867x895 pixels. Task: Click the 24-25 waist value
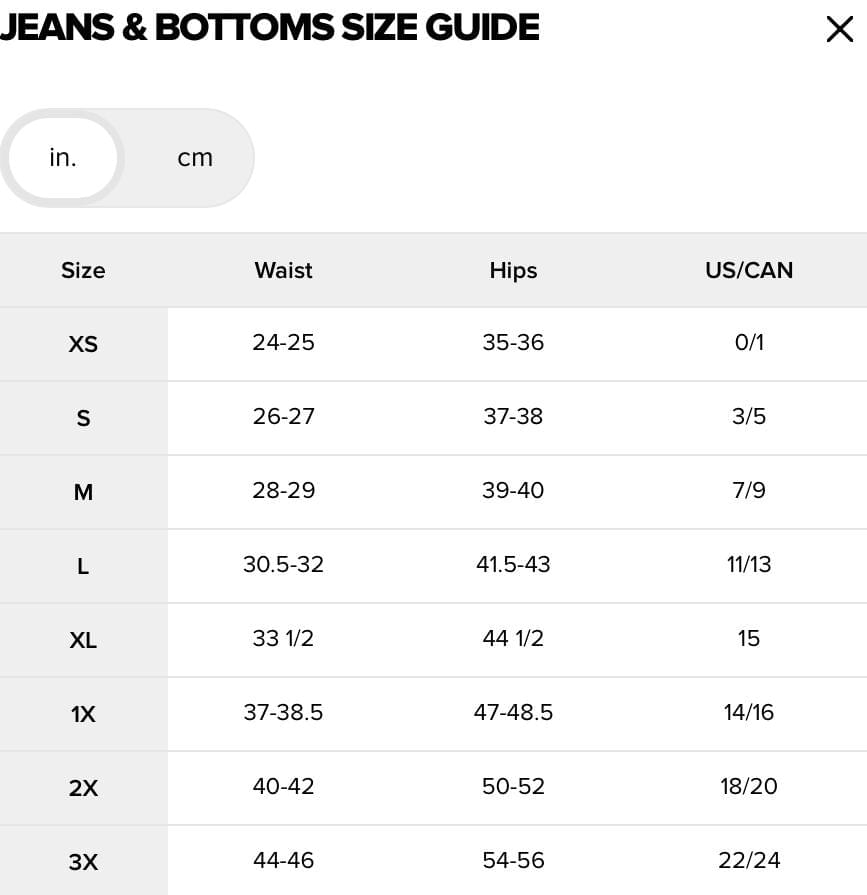click(x=284, y=342)
